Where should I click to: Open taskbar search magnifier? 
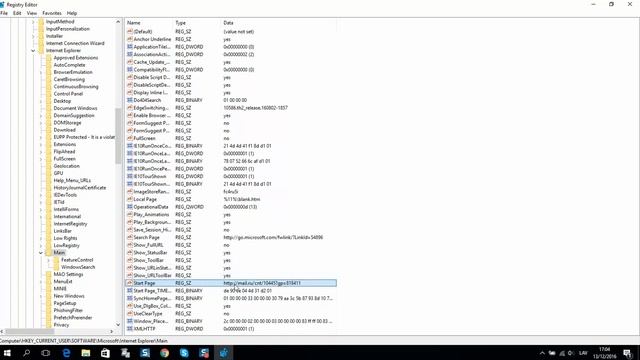[x=27, y=353]
